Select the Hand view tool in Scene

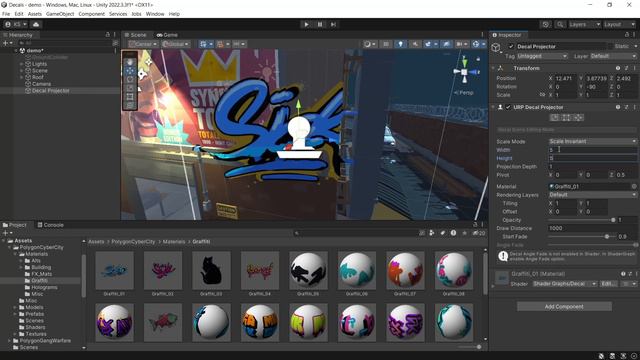pos(130,62)
